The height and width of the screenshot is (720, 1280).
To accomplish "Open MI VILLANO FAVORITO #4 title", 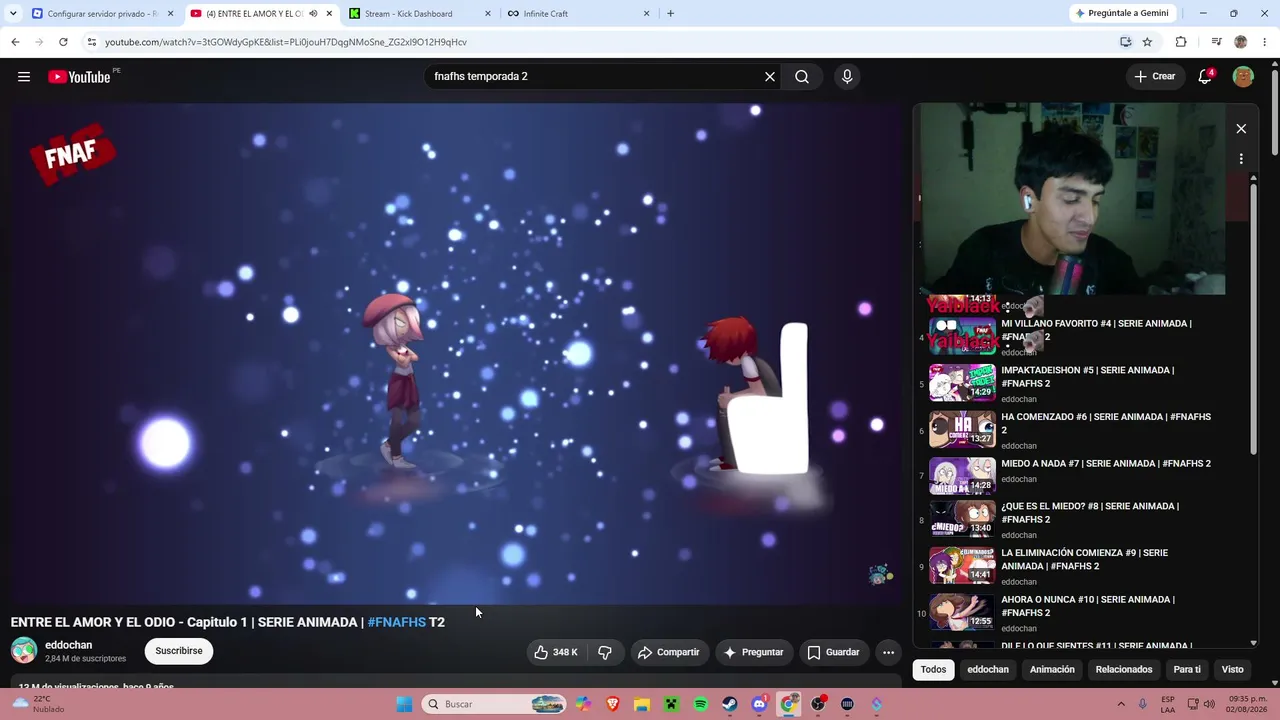I will pyautogui.click(x=1096, y=330).
